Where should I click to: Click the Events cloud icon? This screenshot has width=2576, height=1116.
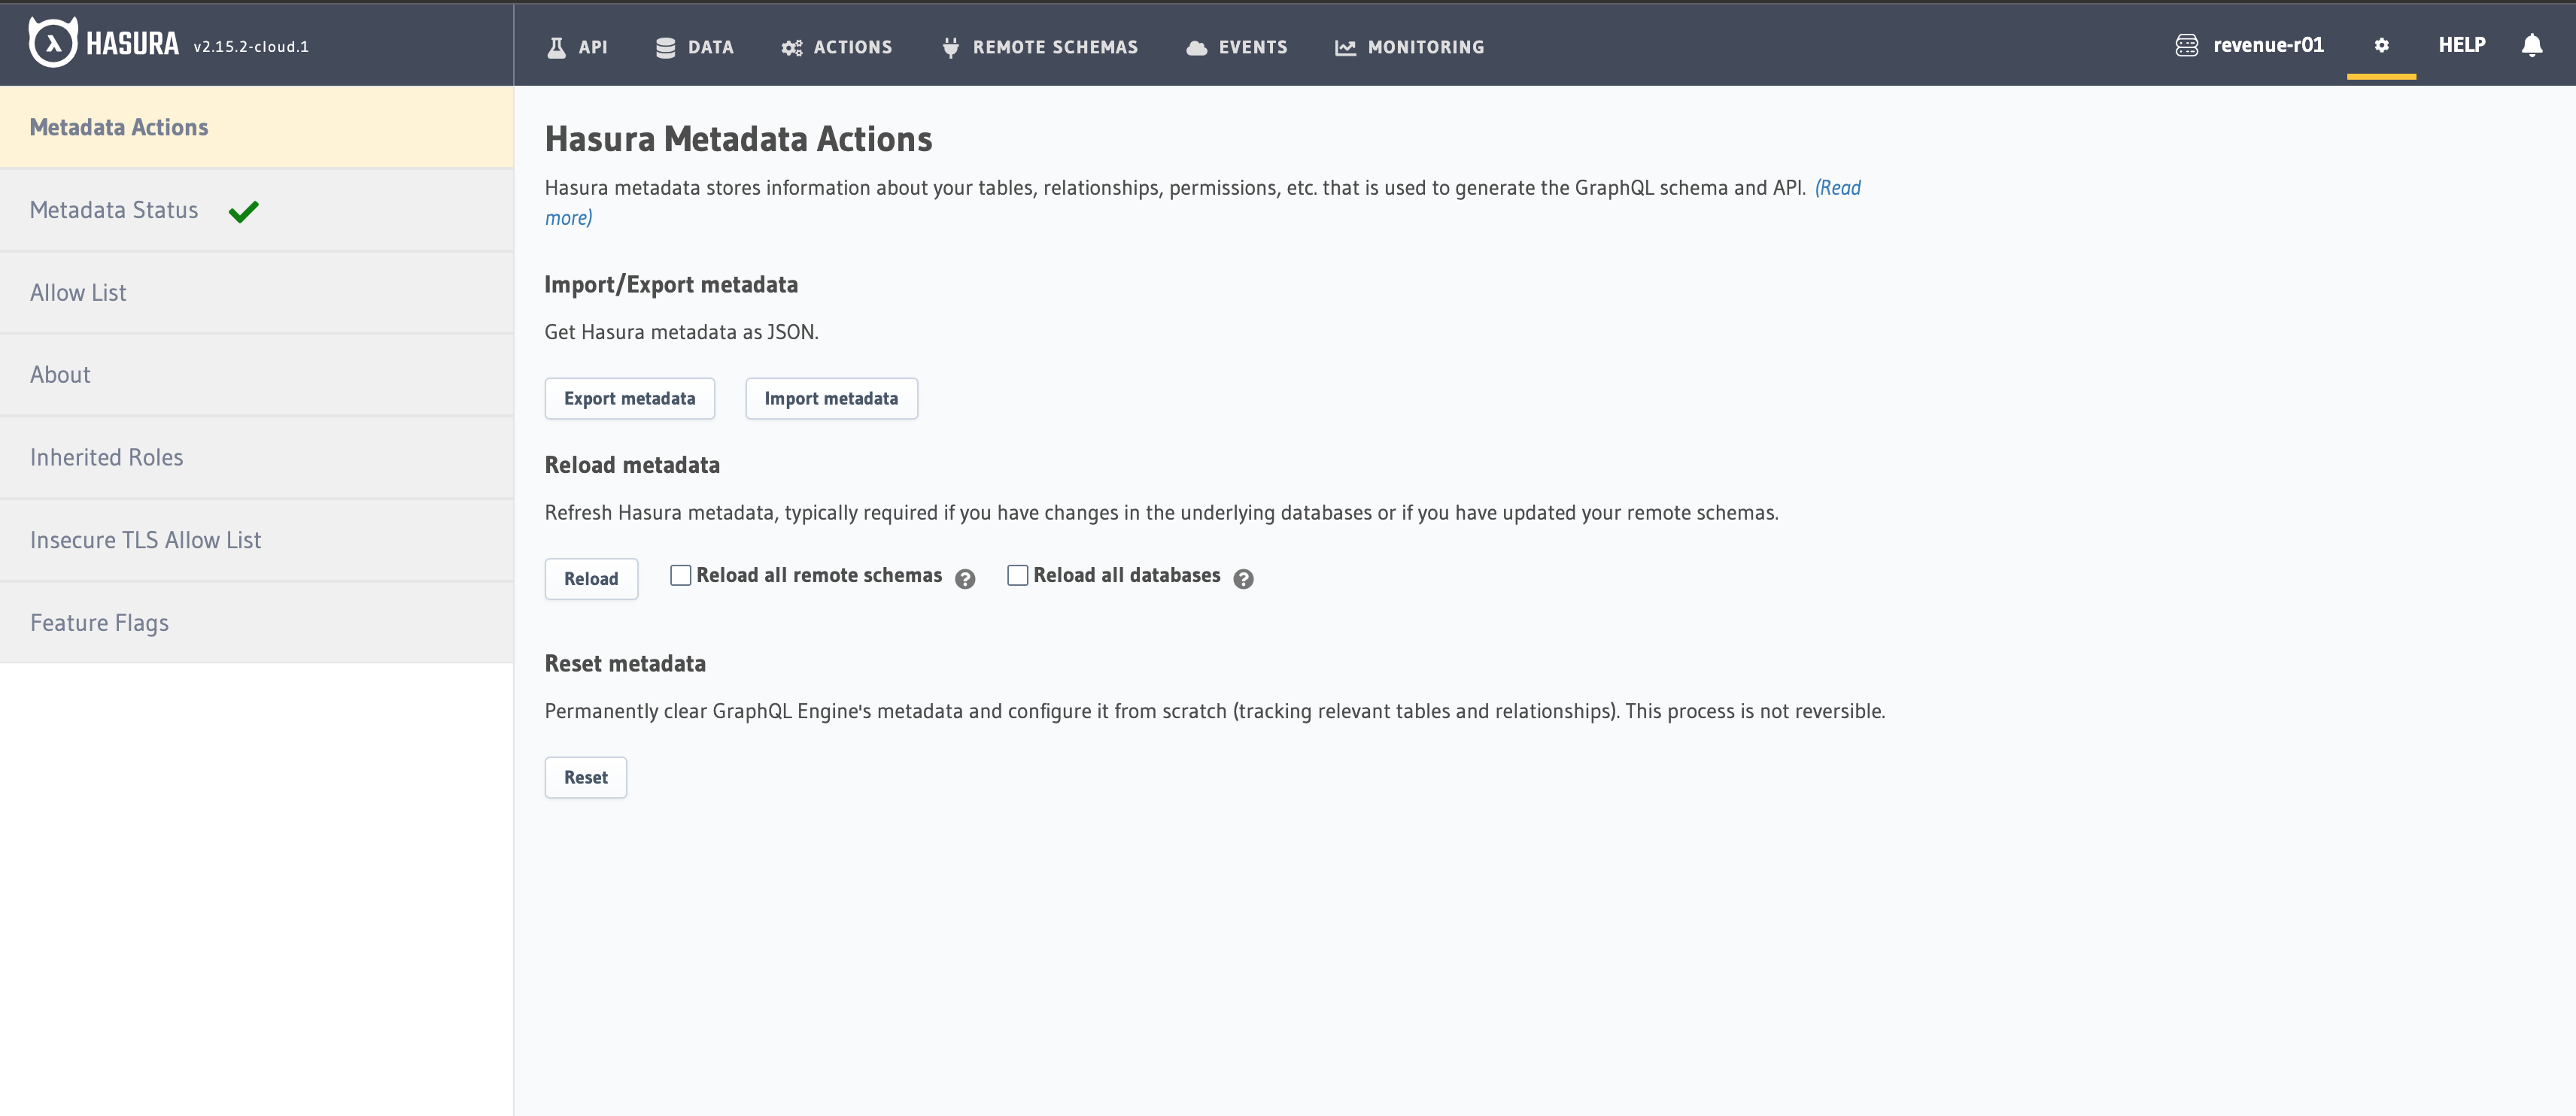[1196, 47]
